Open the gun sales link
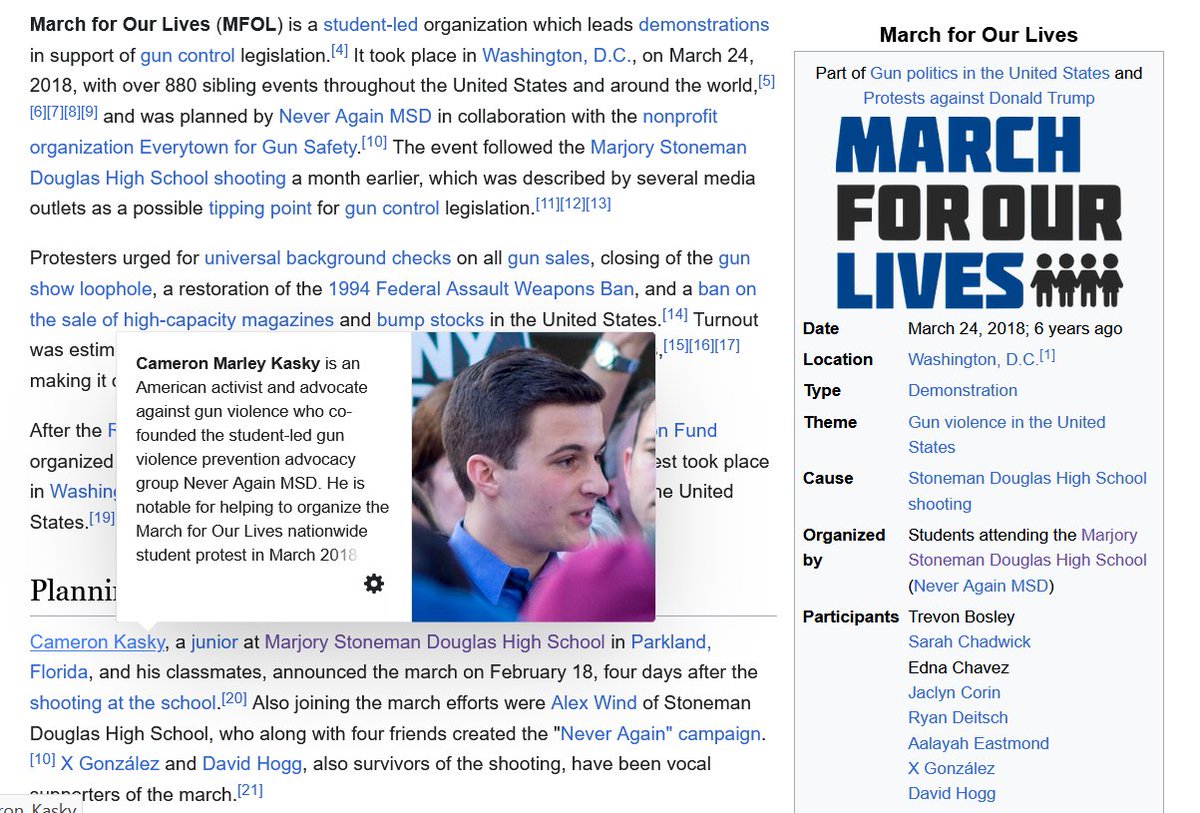The width and height of the screenshot is (1200, 813). 549,258
